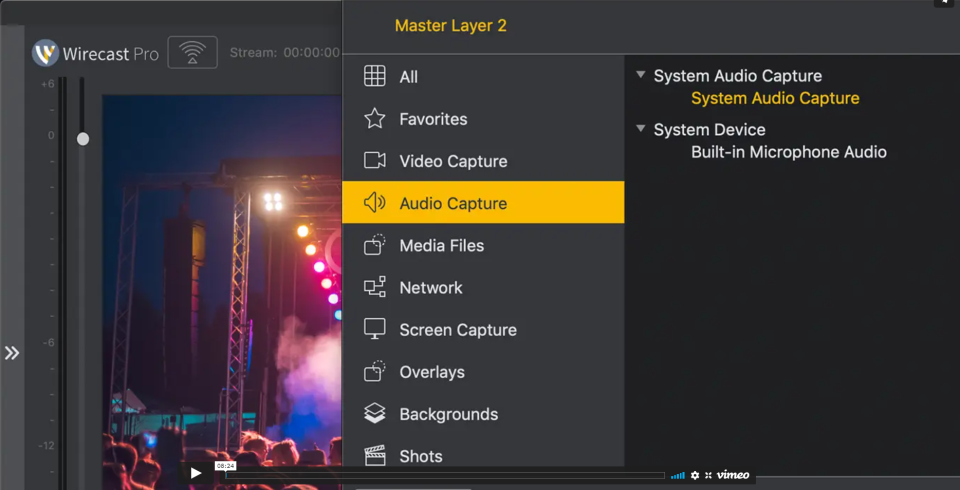Click the audio volume slider knob

[x=83, y=139]
